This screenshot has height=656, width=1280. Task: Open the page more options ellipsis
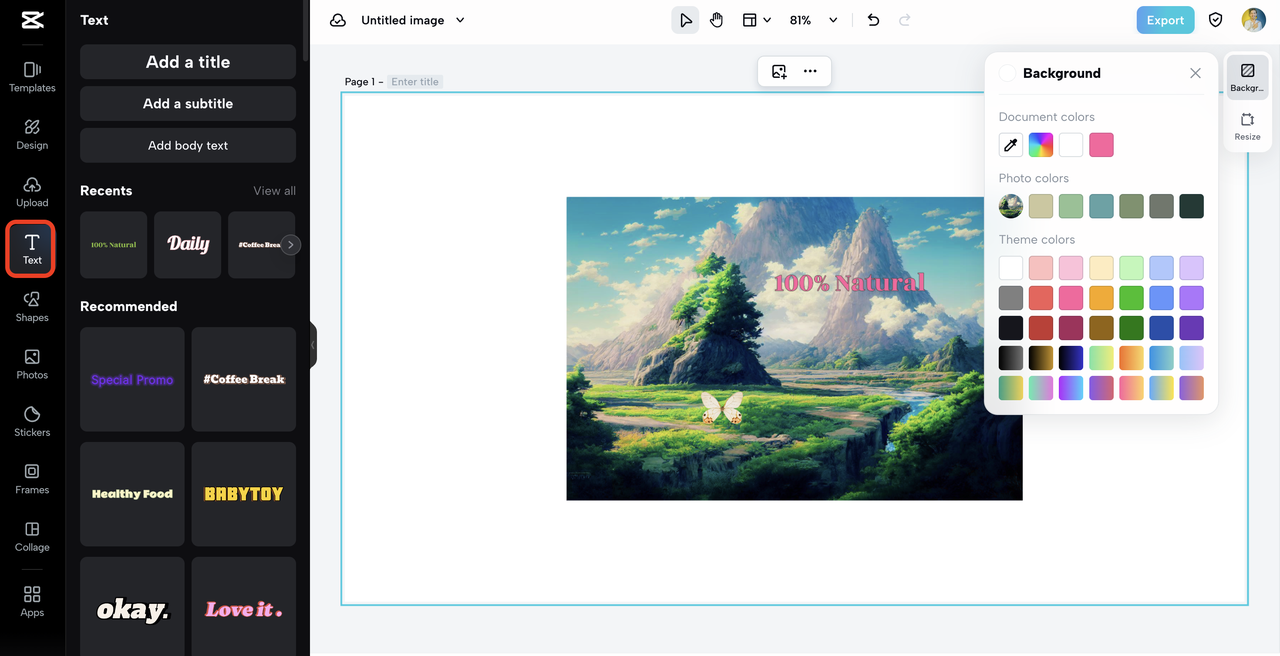pyautogui.click(x=810, y=71)
